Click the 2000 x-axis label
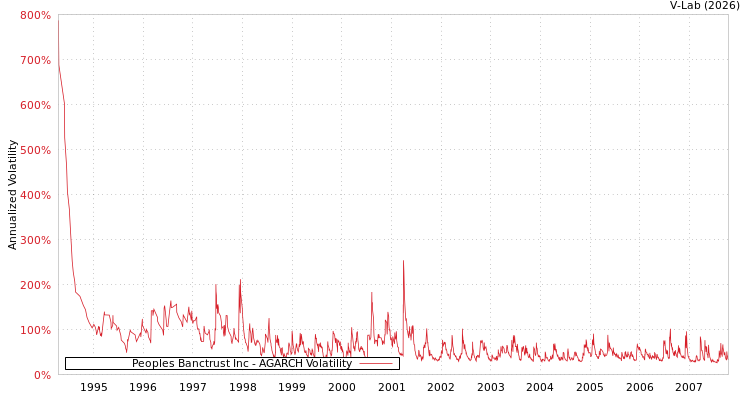750x400 pixels. click(342, 387)
